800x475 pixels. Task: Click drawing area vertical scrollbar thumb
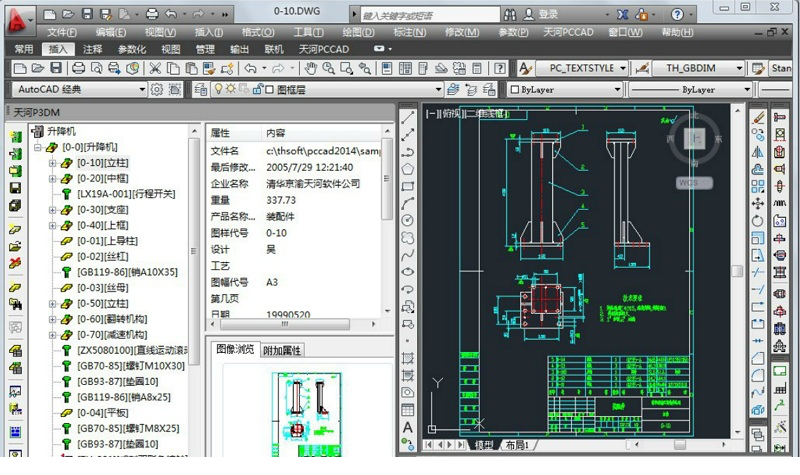point(737,271)
